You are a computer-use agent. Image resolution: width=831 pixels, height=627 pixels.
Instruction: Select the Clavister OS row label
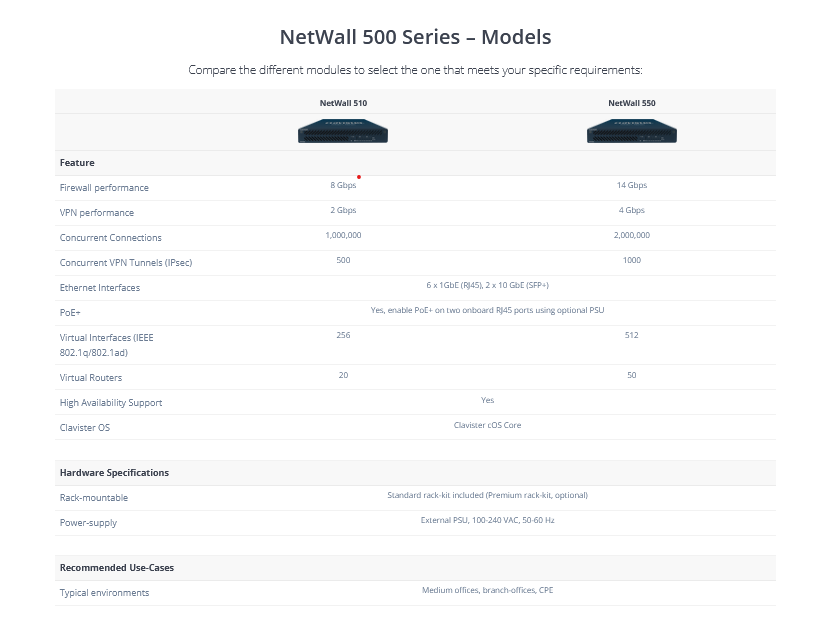(85, 428)
